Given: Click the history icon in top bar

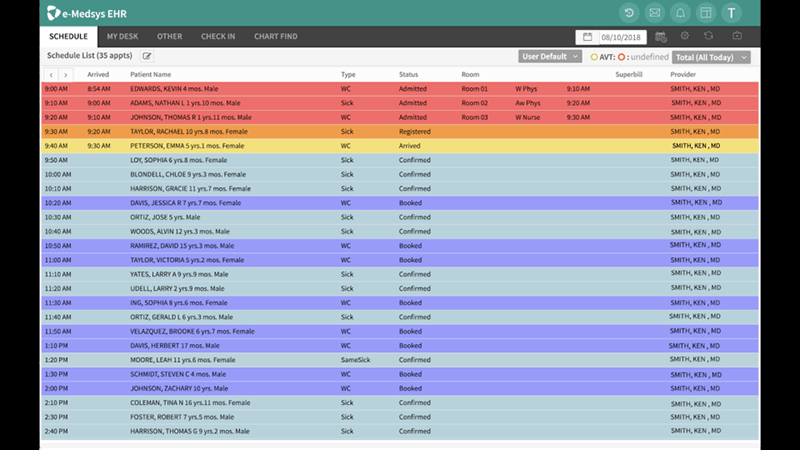Looking at the screenshot, I should [629, 13].
